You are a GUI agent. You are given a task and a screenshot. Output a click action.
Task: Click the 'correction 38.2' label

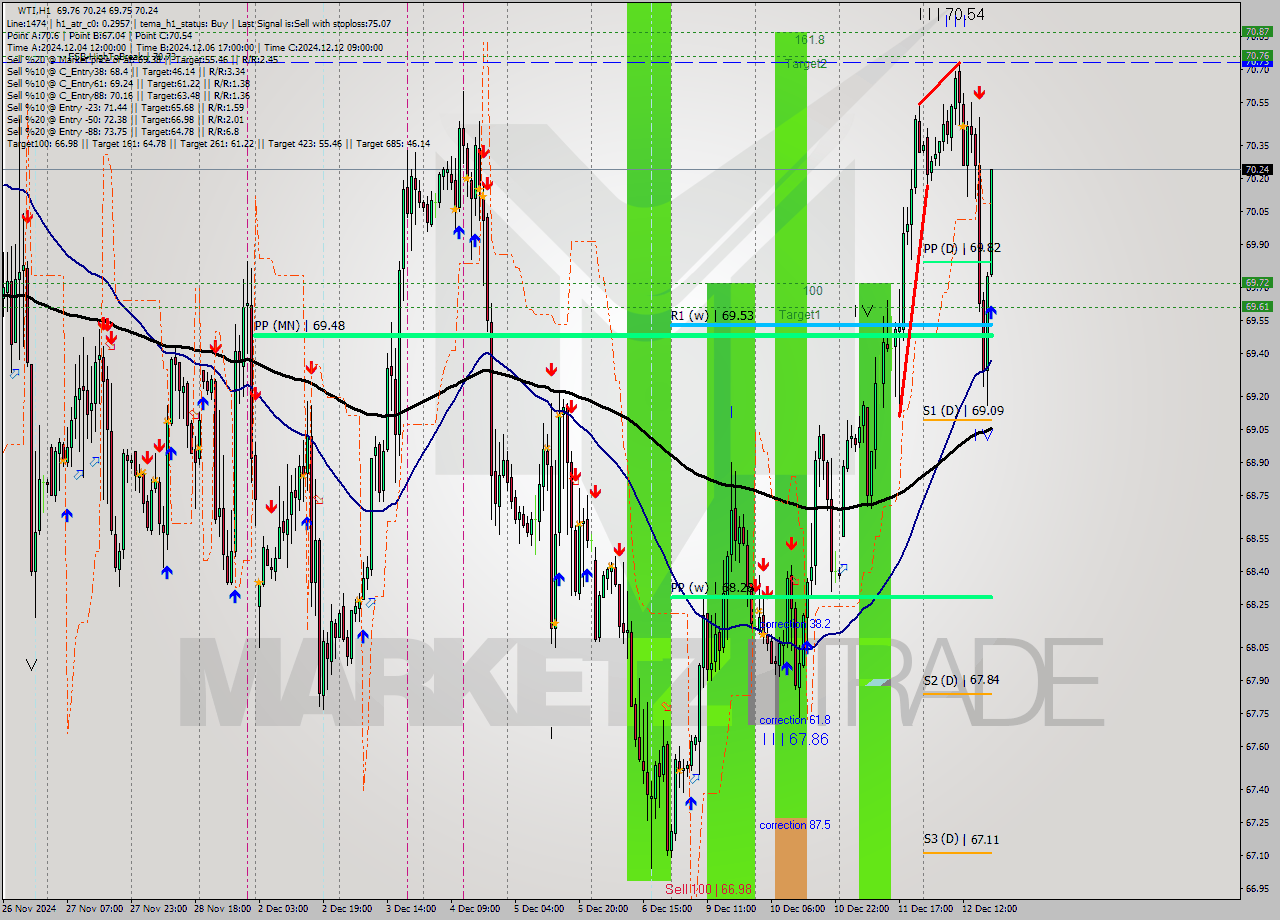point(794,623)
